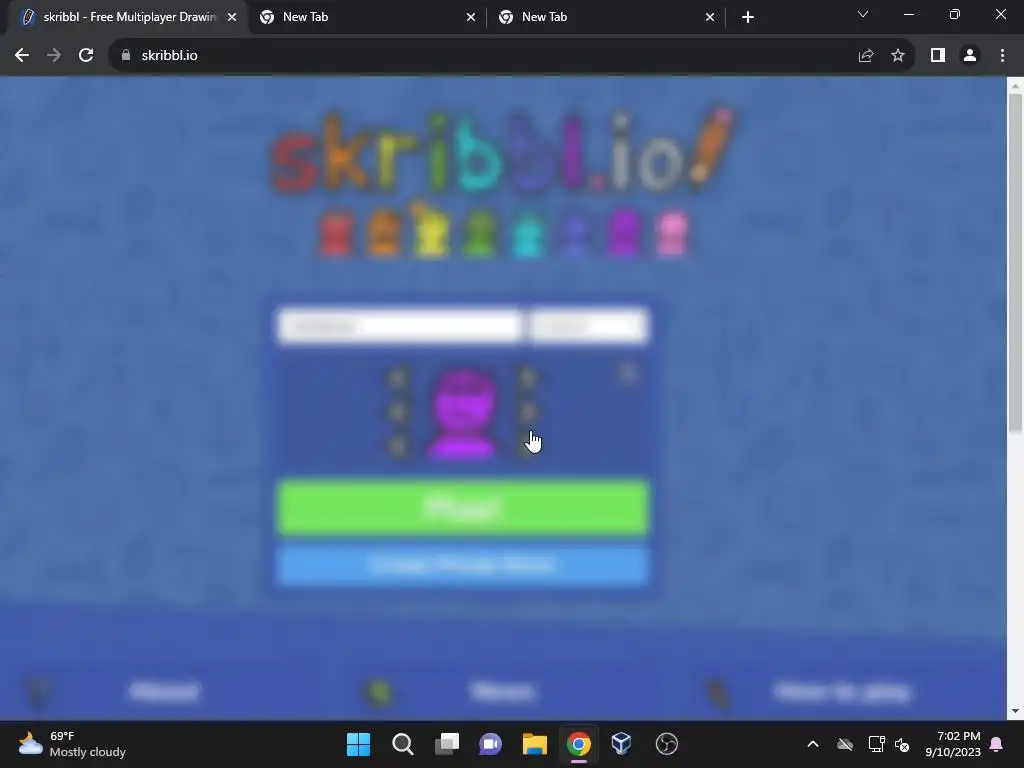Open the Chat app on the taskbar
The height and width of the screenshot is (768, 1024).
[490, 744]
